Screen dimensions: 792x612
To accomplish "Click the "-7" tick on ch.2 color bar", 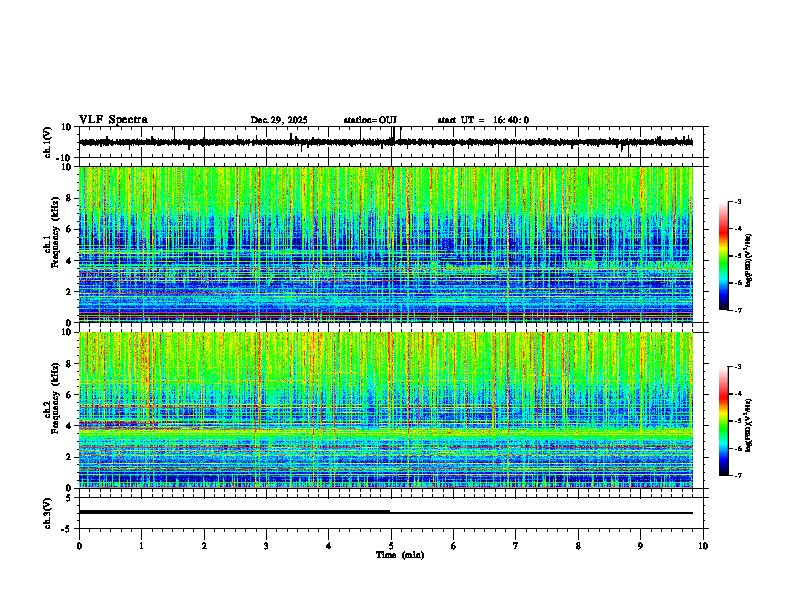I will click(x=737, y=475).
